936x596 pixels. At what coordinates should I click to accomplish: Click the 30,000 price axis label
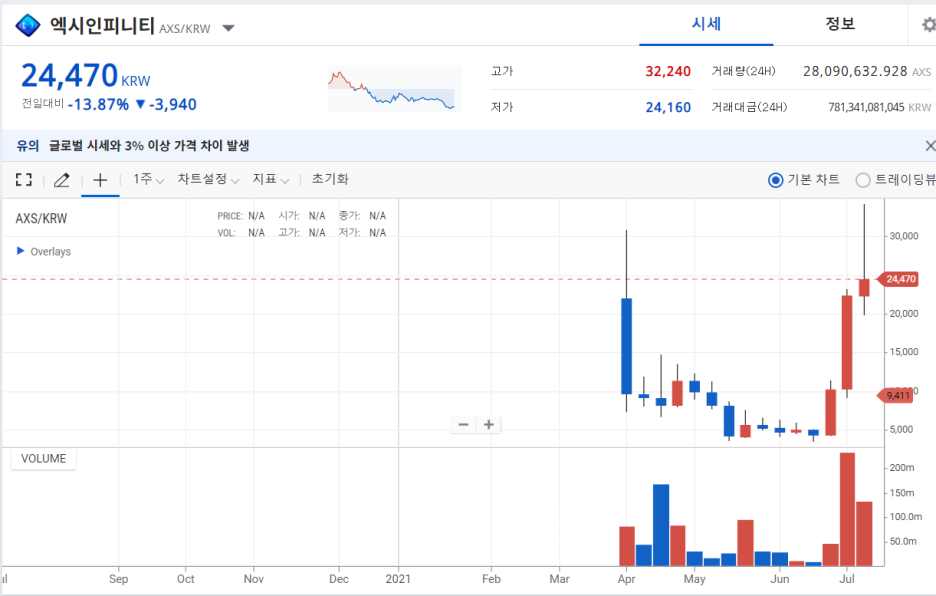(903, 236)
